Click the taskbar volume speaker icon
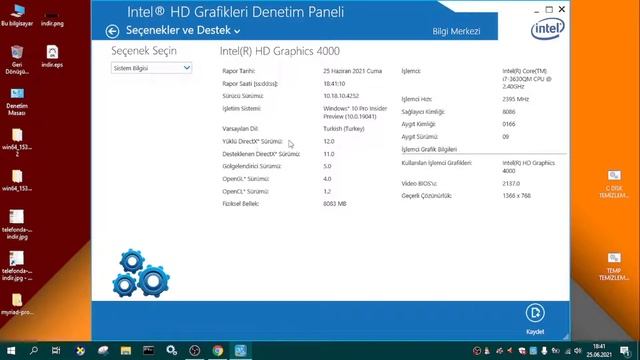This screenshot has height=360, width=640. point(578,351)
